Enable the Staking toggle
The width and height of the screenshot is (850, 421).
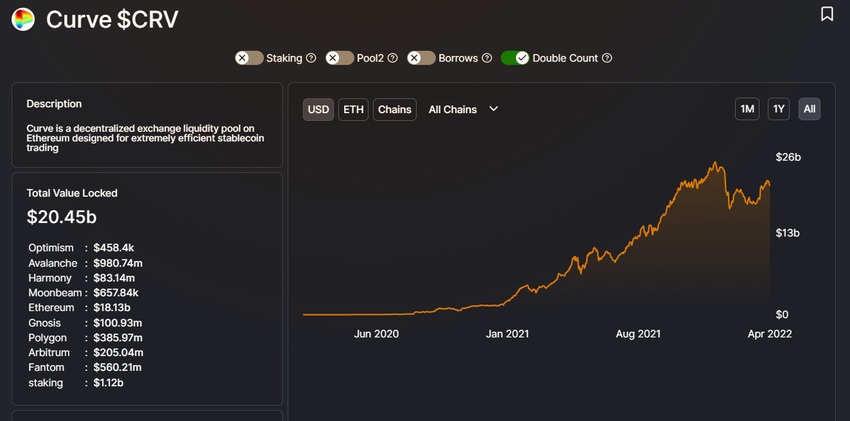coord(249,58)
